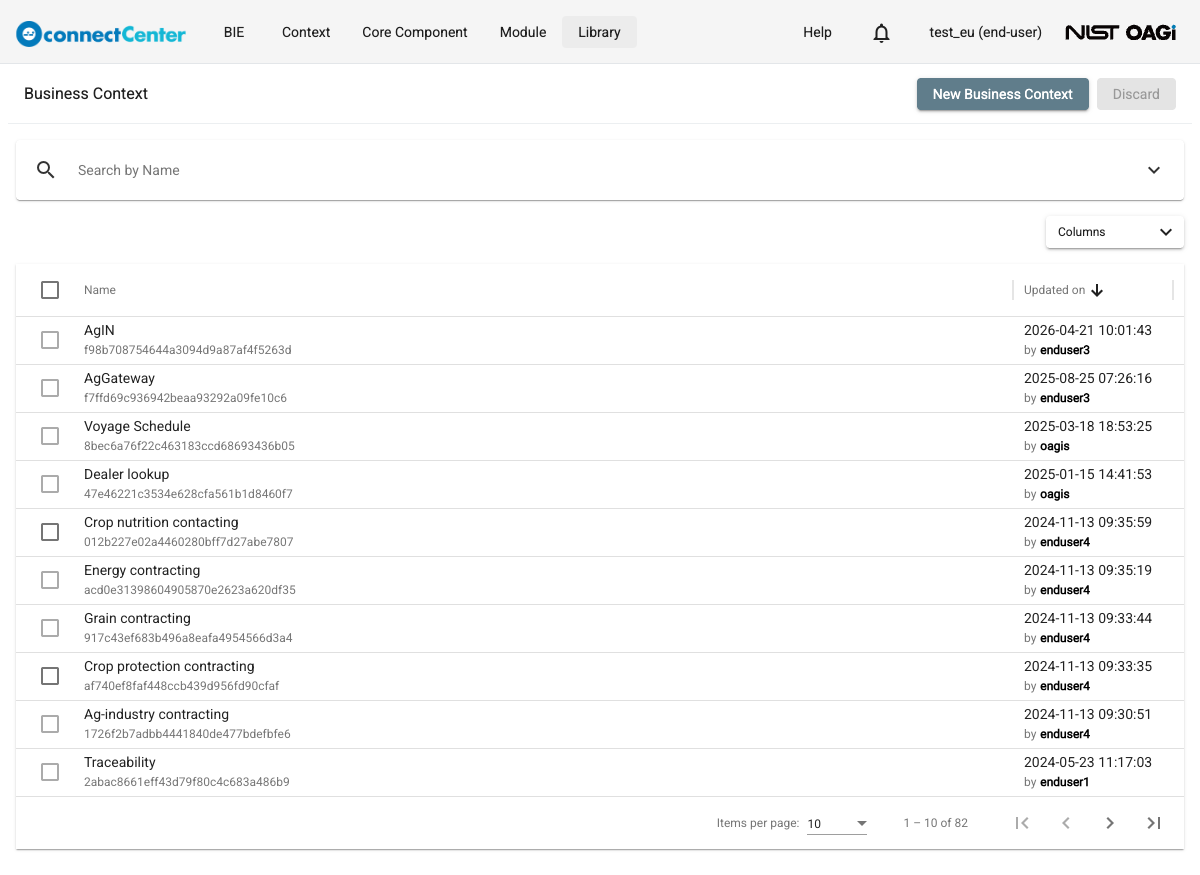
Task: Toggle the select-all checkbox in header
Action: tap(50, 290)
